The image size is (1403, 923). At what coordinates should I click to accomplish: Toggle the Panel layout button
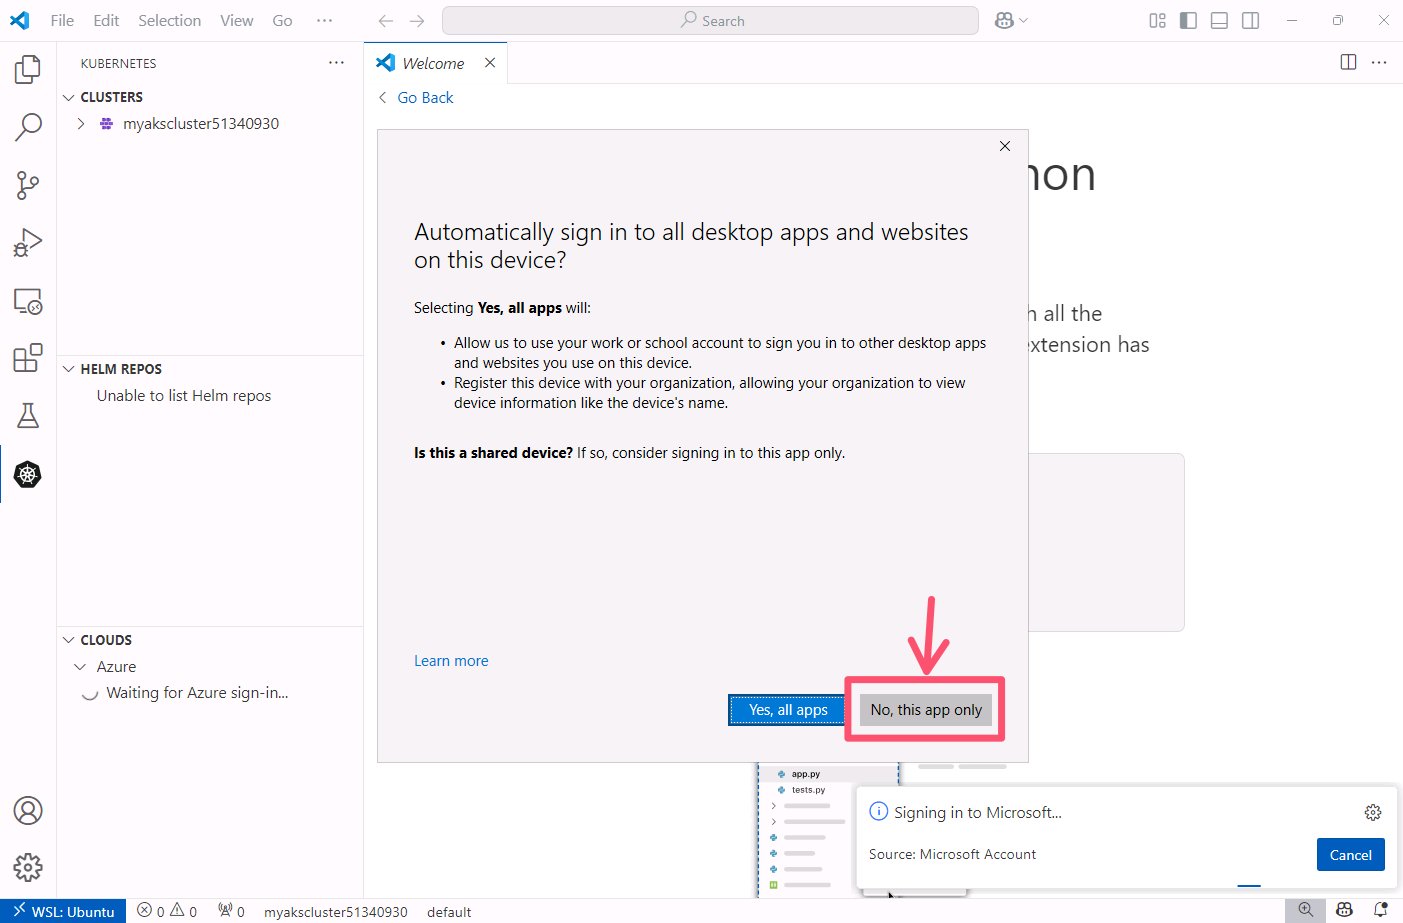point(1219,21)
